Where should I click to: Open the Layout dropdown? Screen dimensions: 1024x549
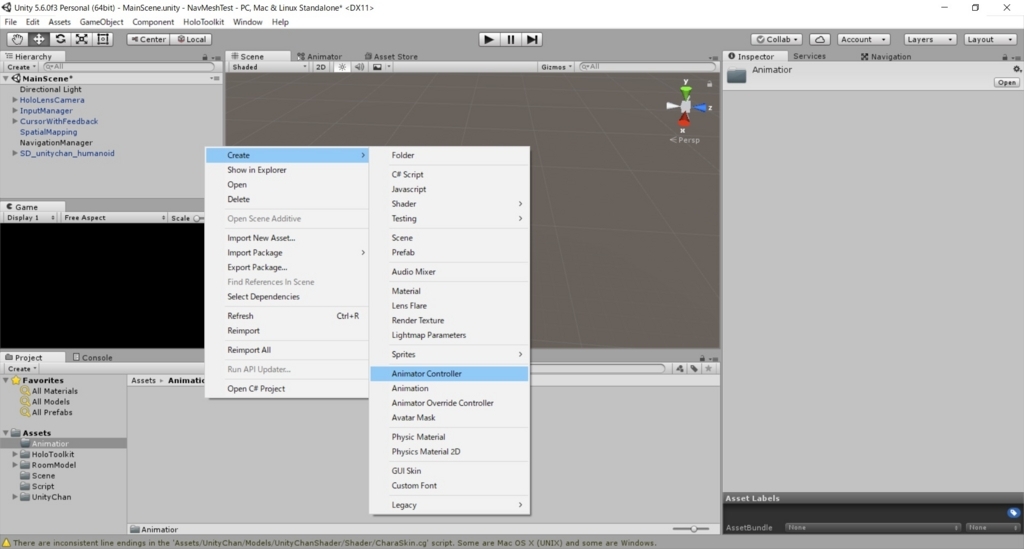(x=991, y=39)
